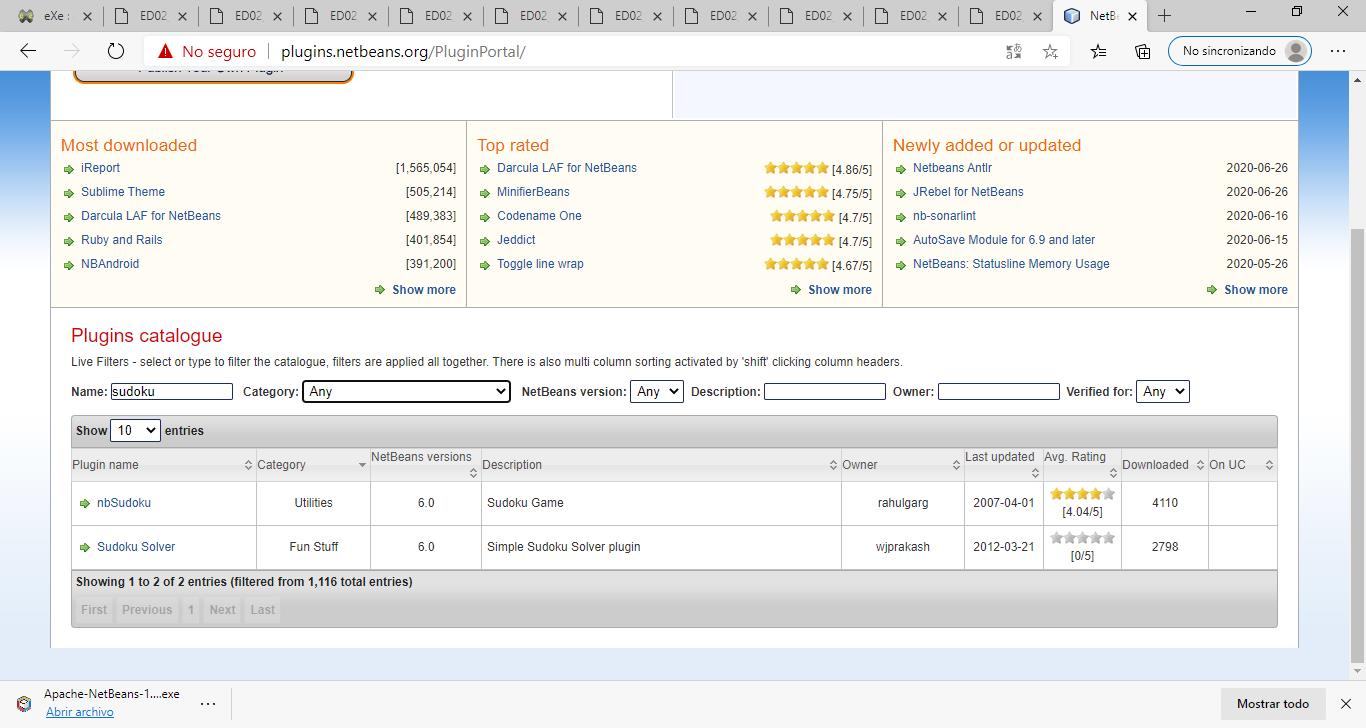Open the Category filter dropdown
Image resolution: width=1366 pixels, height=728 pixels.
click(x=406, y=392)
